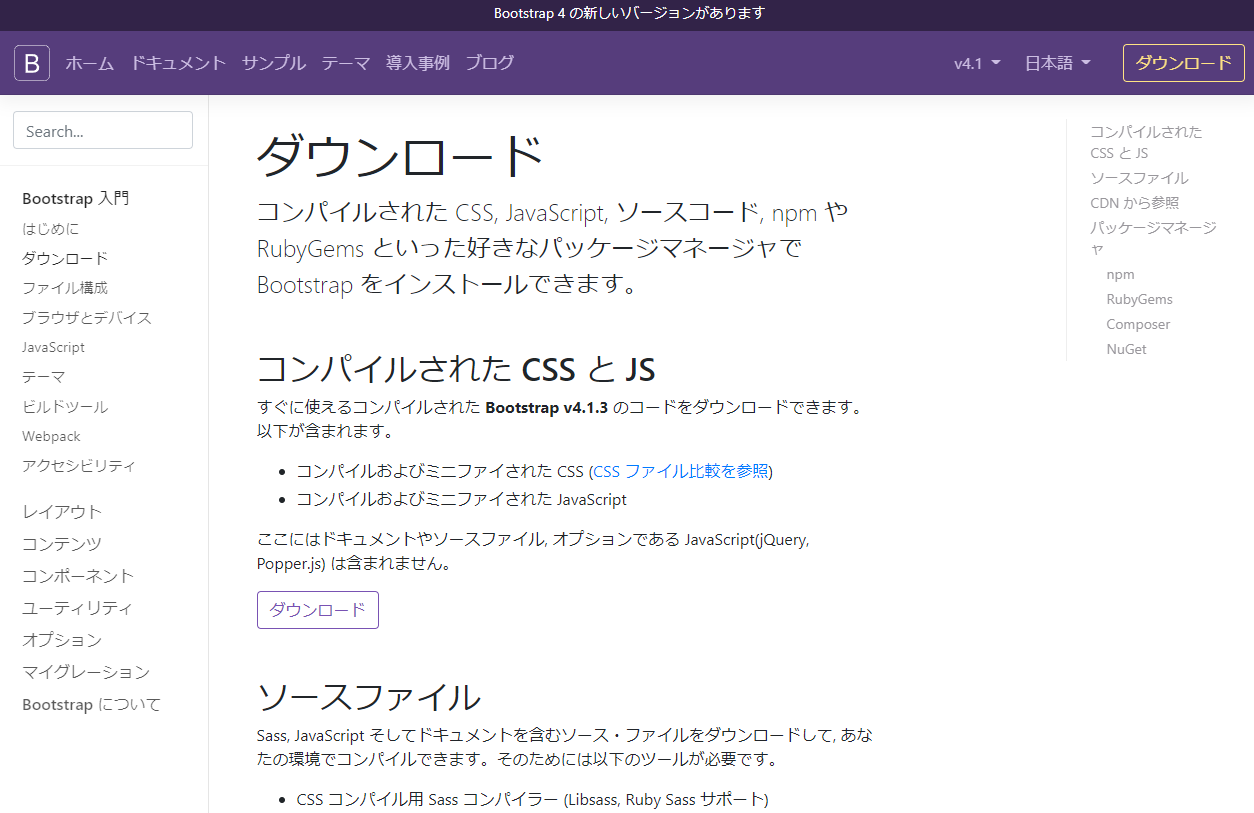Click the top banner about new Bootstrap 4 version
1254x813 pixels.
tap(629, 13)
